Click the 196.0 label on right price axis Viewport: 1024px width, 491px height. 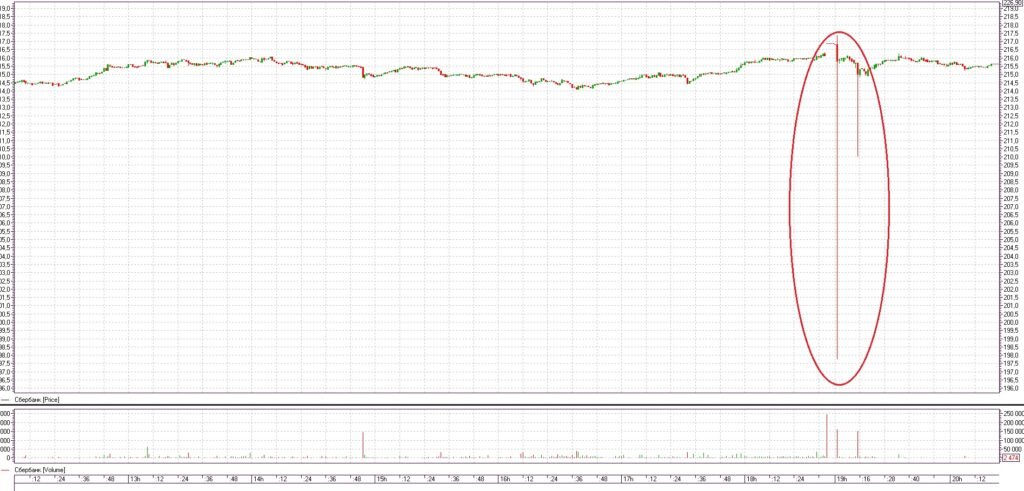1012,388
